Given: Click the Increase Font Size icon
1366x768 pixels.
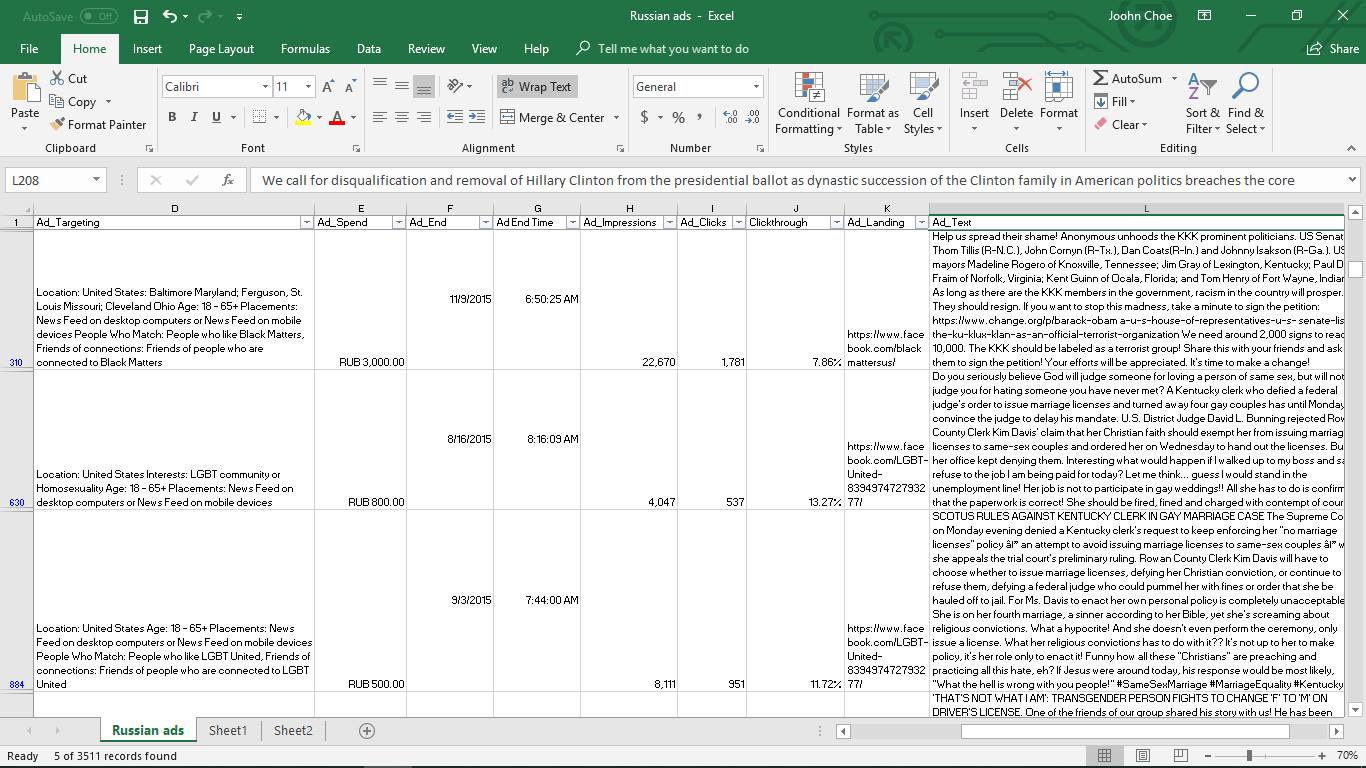Looking at the screenshot, I should point(328,87).
